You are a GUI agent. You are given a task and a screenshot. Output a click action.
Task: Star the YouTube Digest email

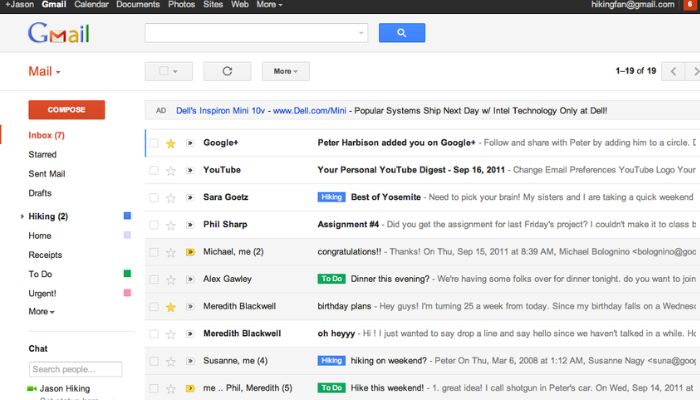click(x=170, y=170)
